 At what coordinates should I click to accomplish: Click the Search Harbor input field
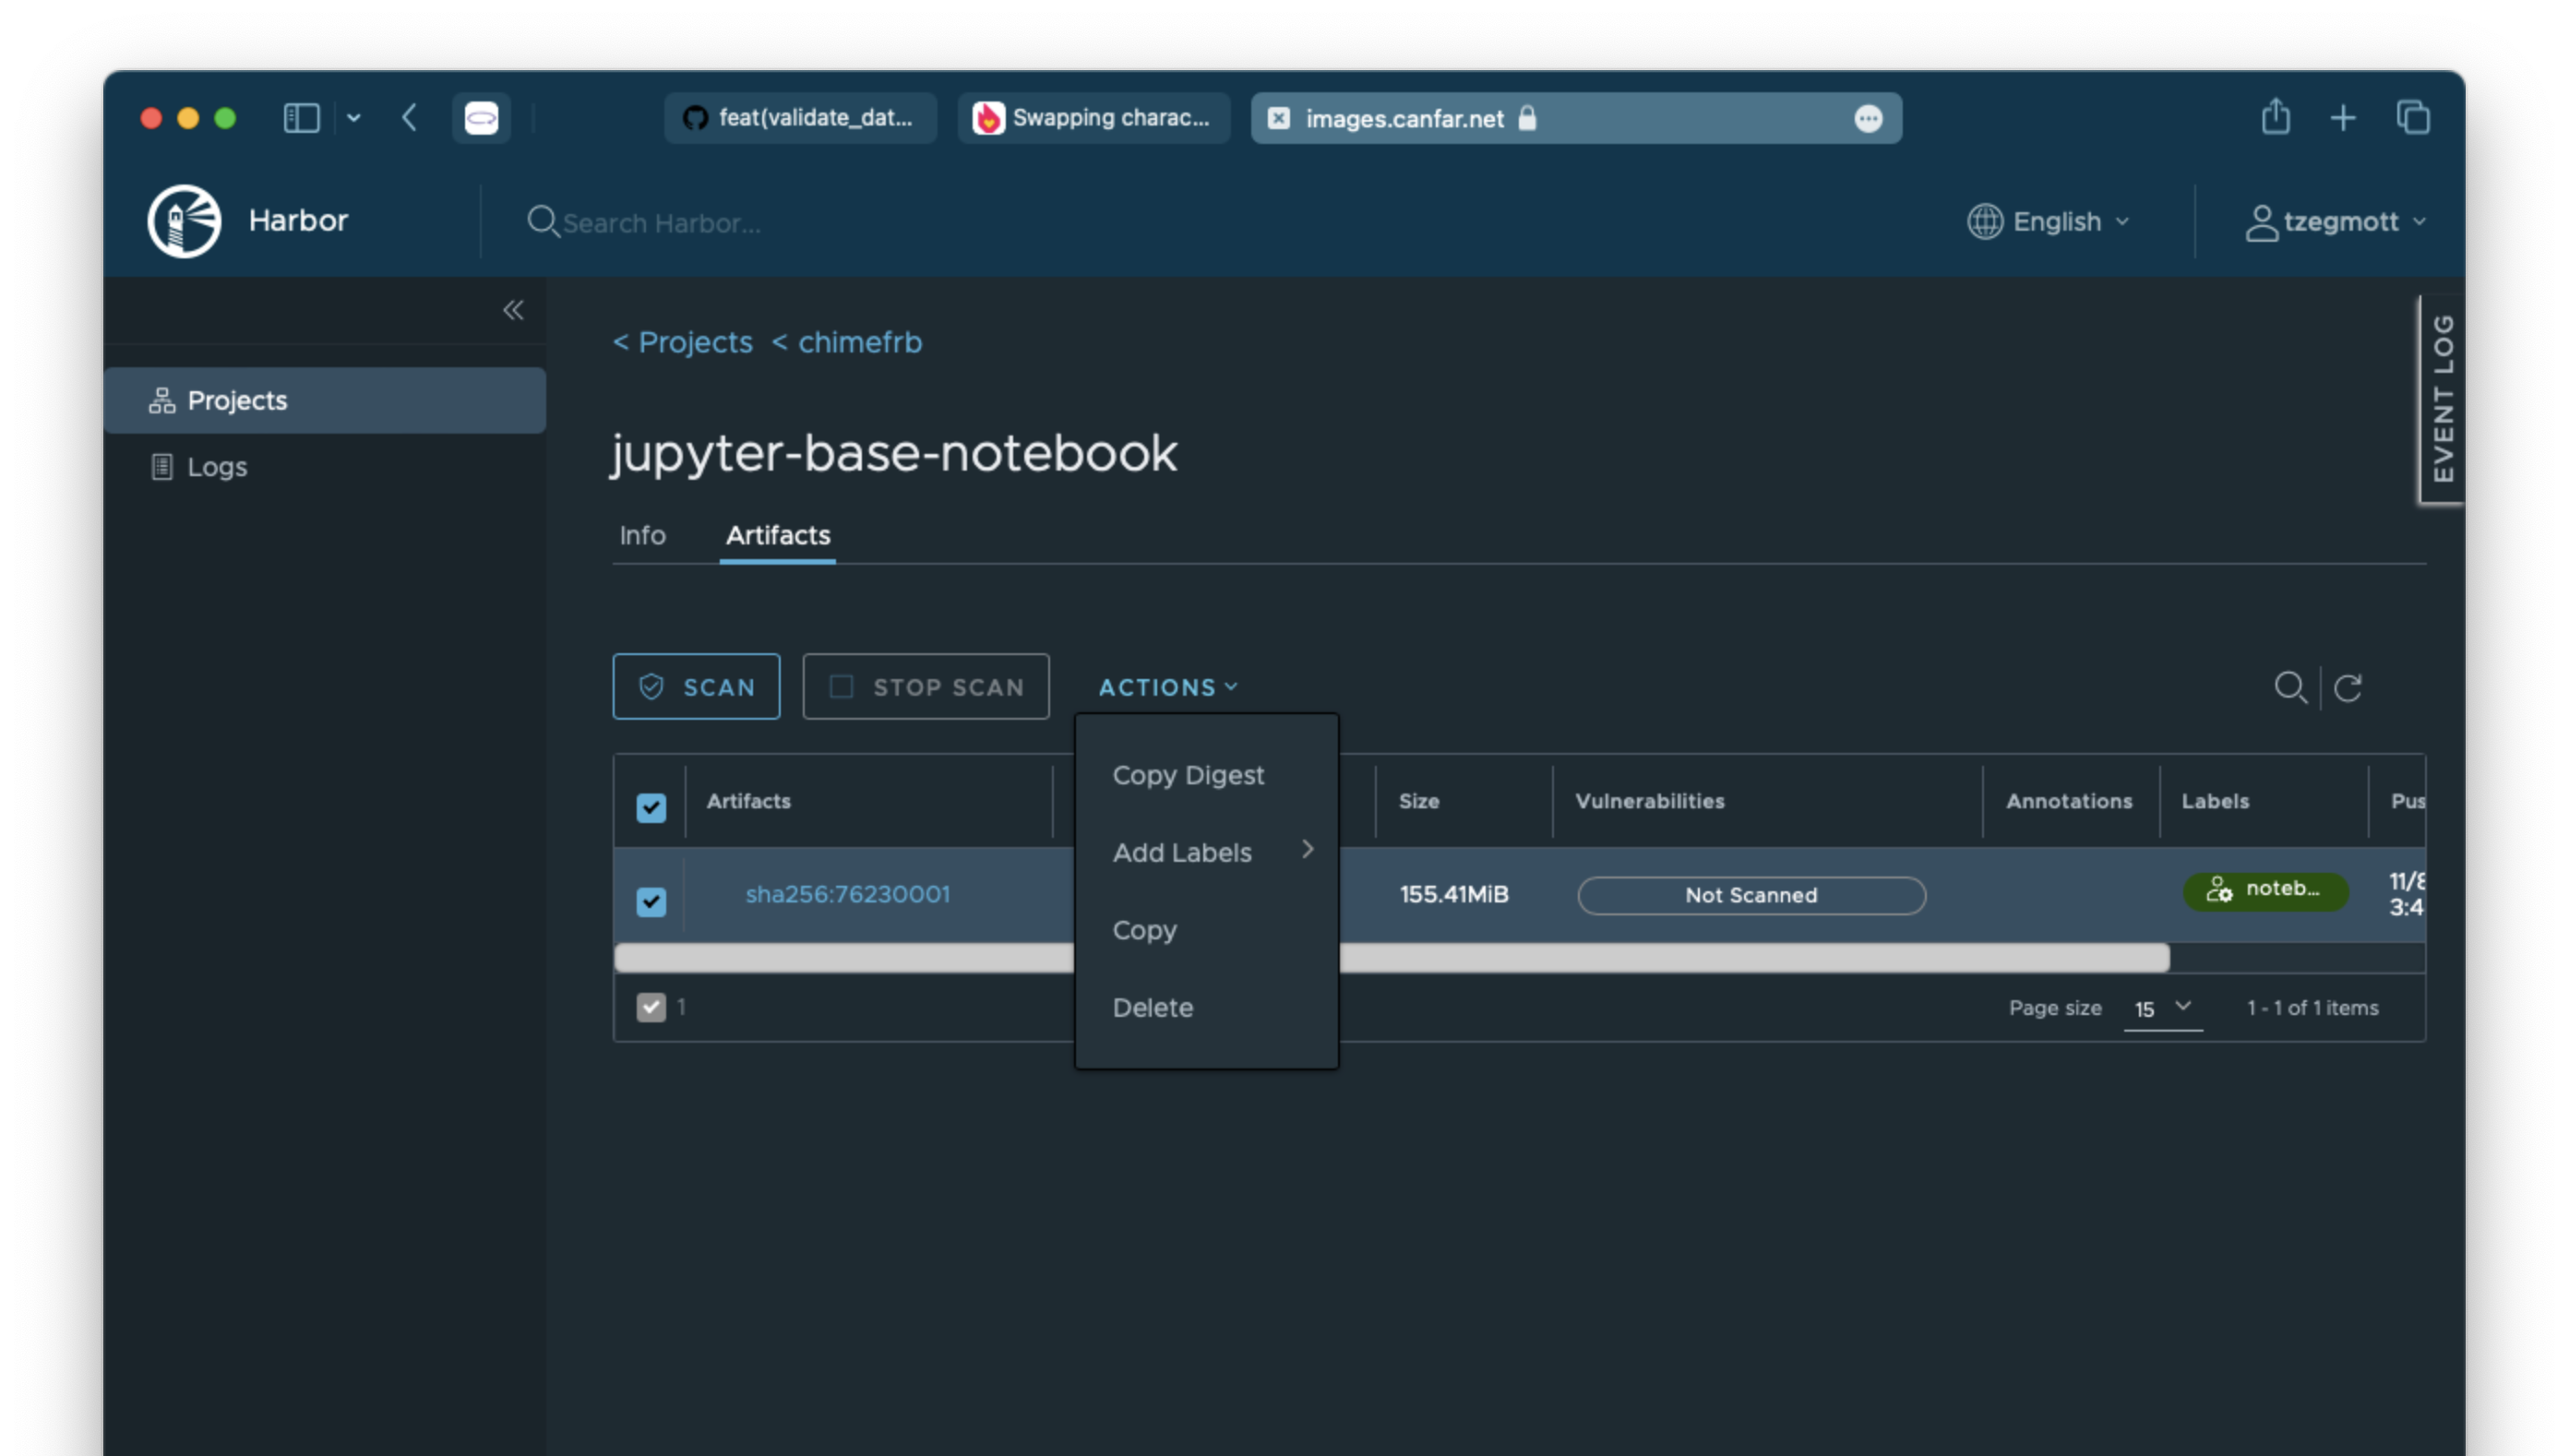(662, 222)
